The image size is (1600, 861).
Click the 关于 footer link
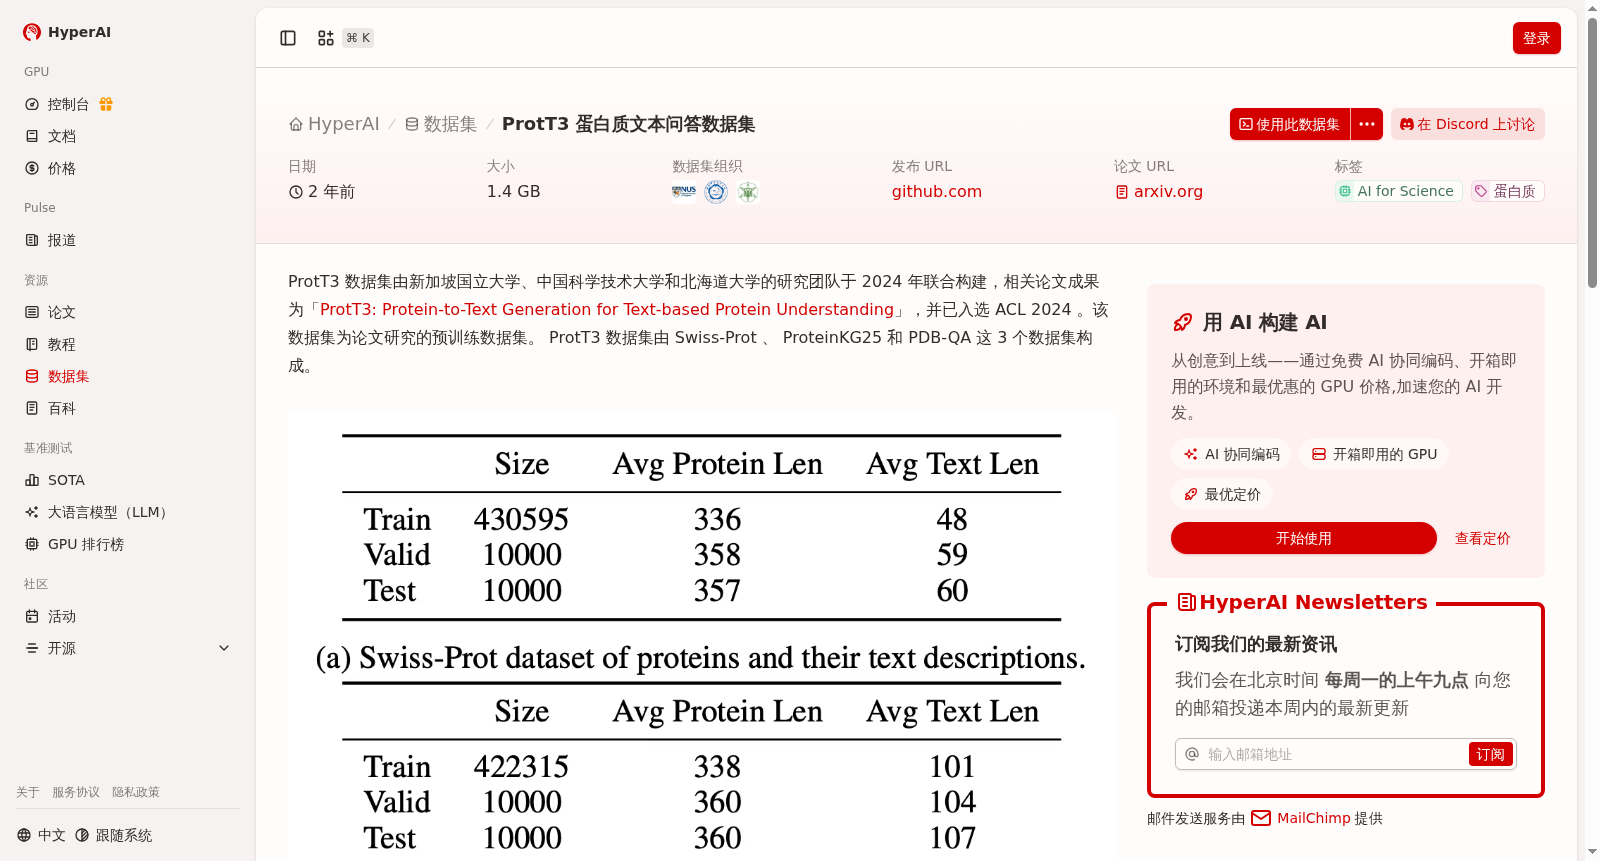pyautogui.click(x=28, y=792)
